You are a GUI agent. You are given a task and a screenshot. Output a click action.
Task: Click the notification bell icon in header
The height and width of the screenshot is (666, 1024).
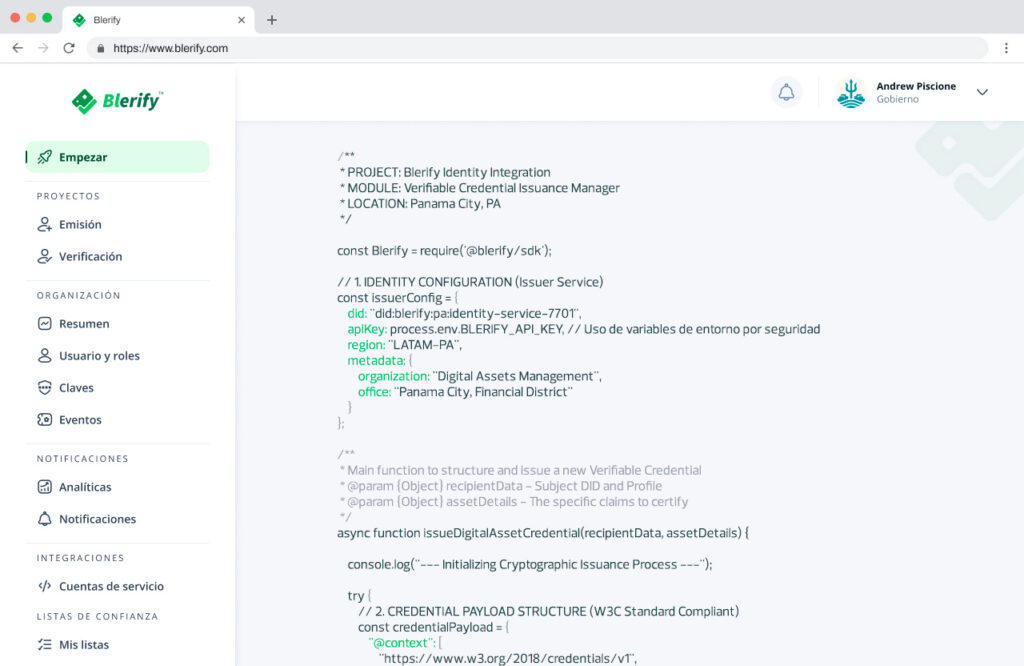[786, 93]
